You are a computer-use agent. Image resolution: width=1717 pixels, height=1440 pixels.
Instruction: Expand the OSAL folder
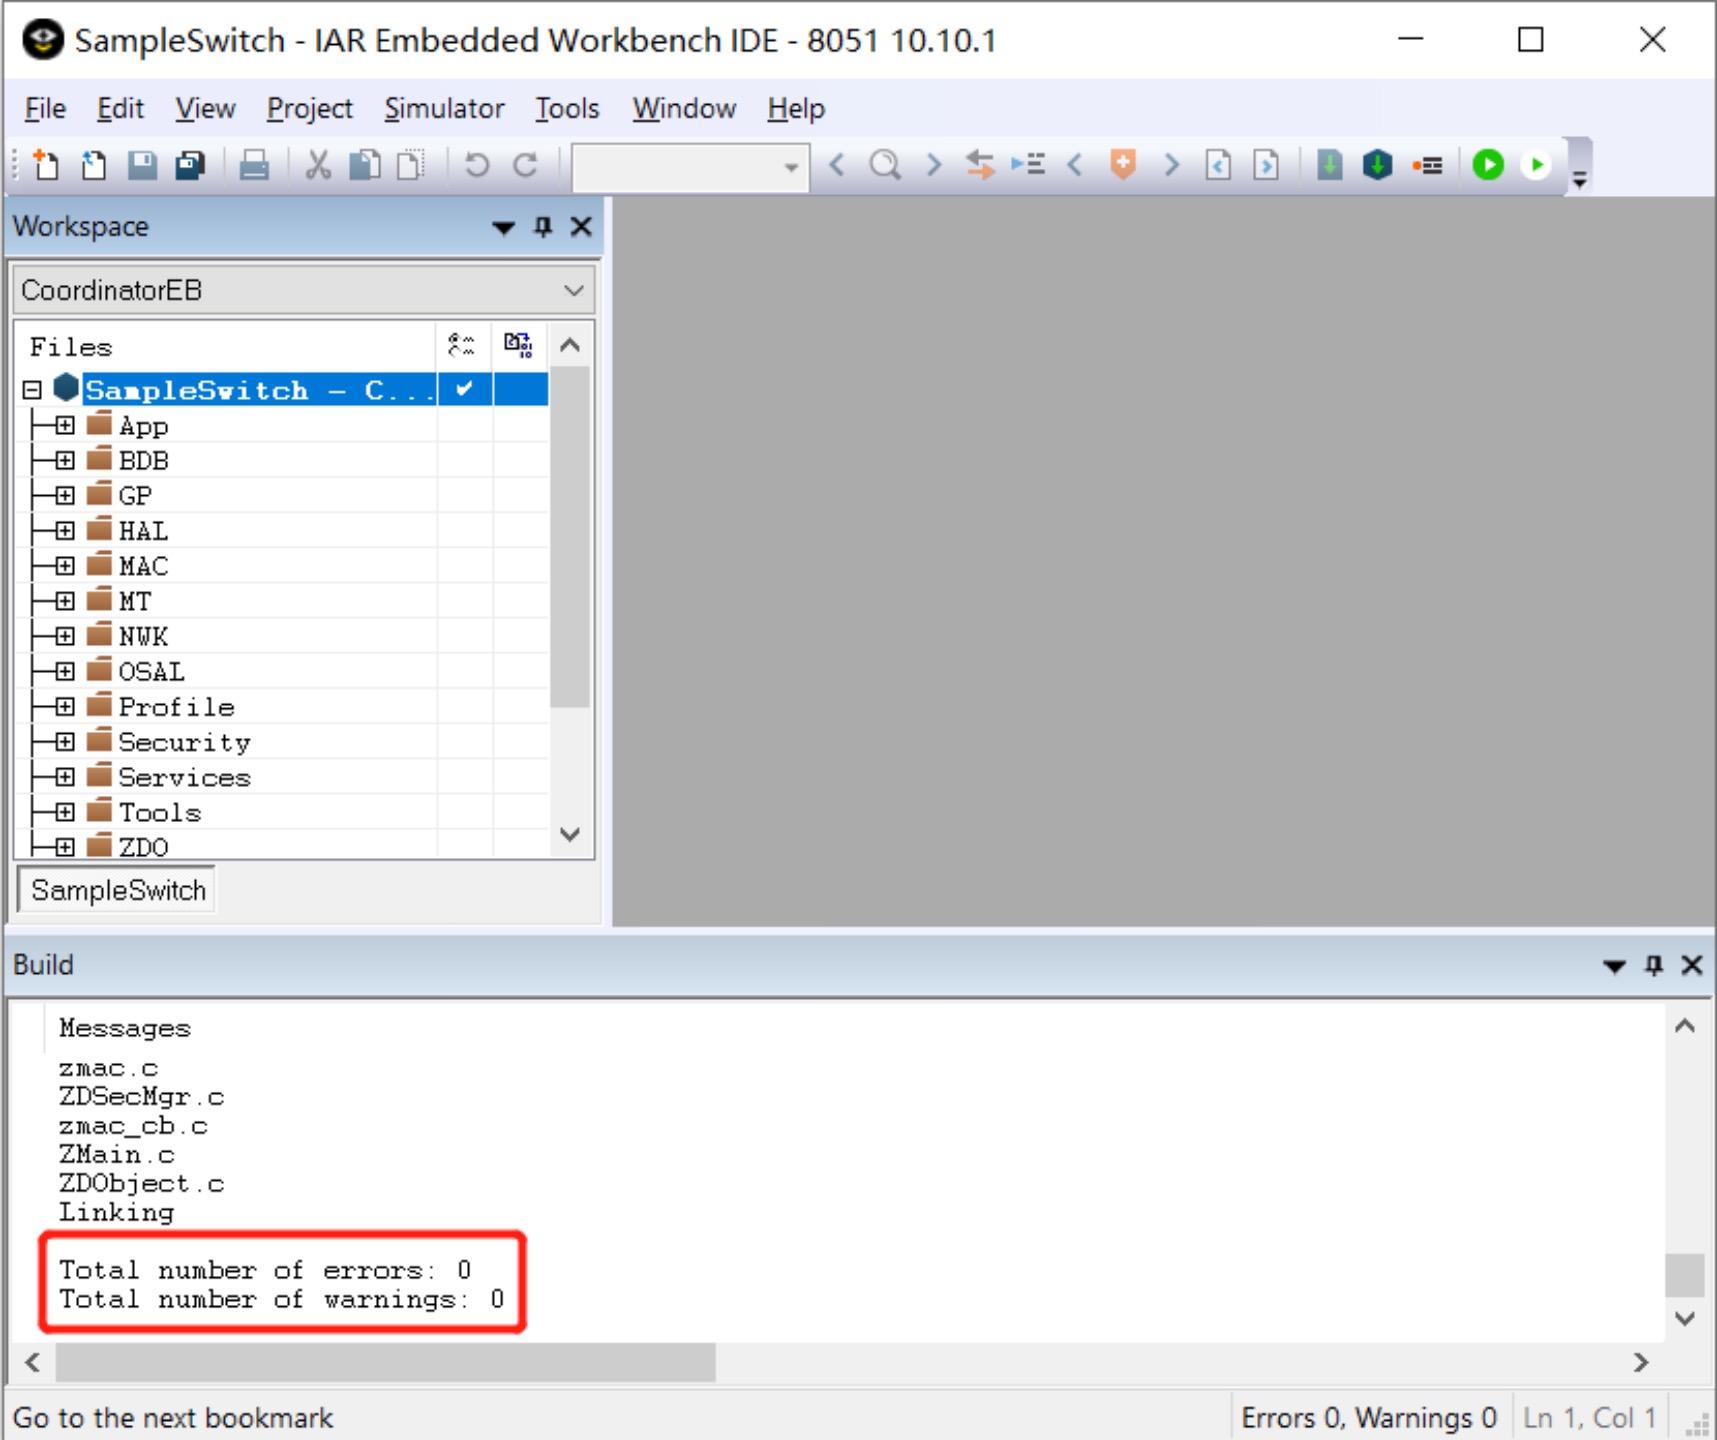pos(65,671)
